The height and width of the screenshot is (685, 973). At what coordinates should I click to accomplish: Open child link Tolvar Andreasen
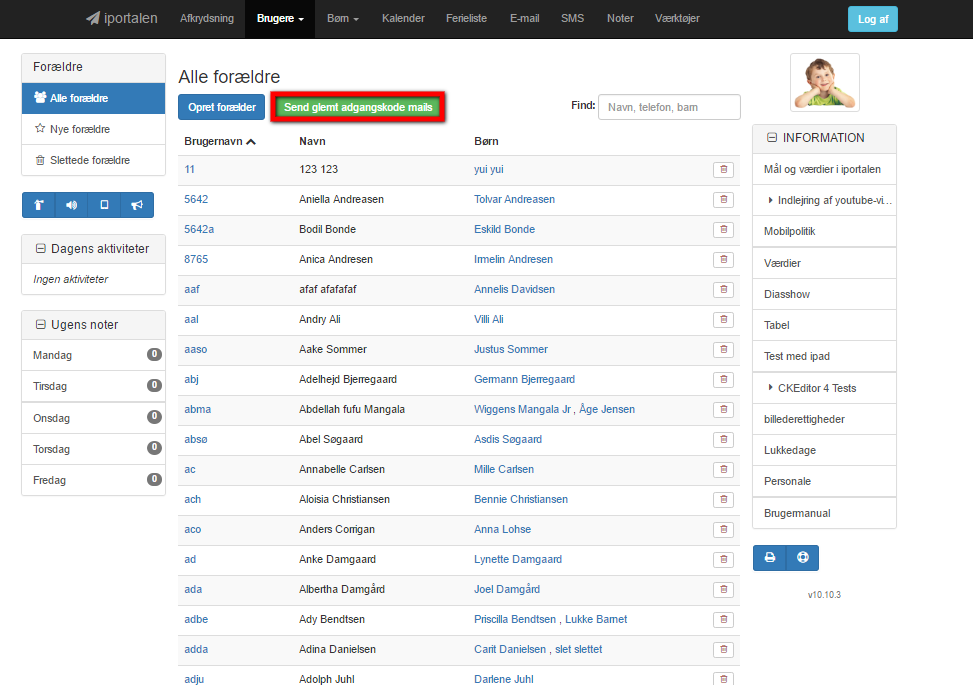click(x=514, y=199)
